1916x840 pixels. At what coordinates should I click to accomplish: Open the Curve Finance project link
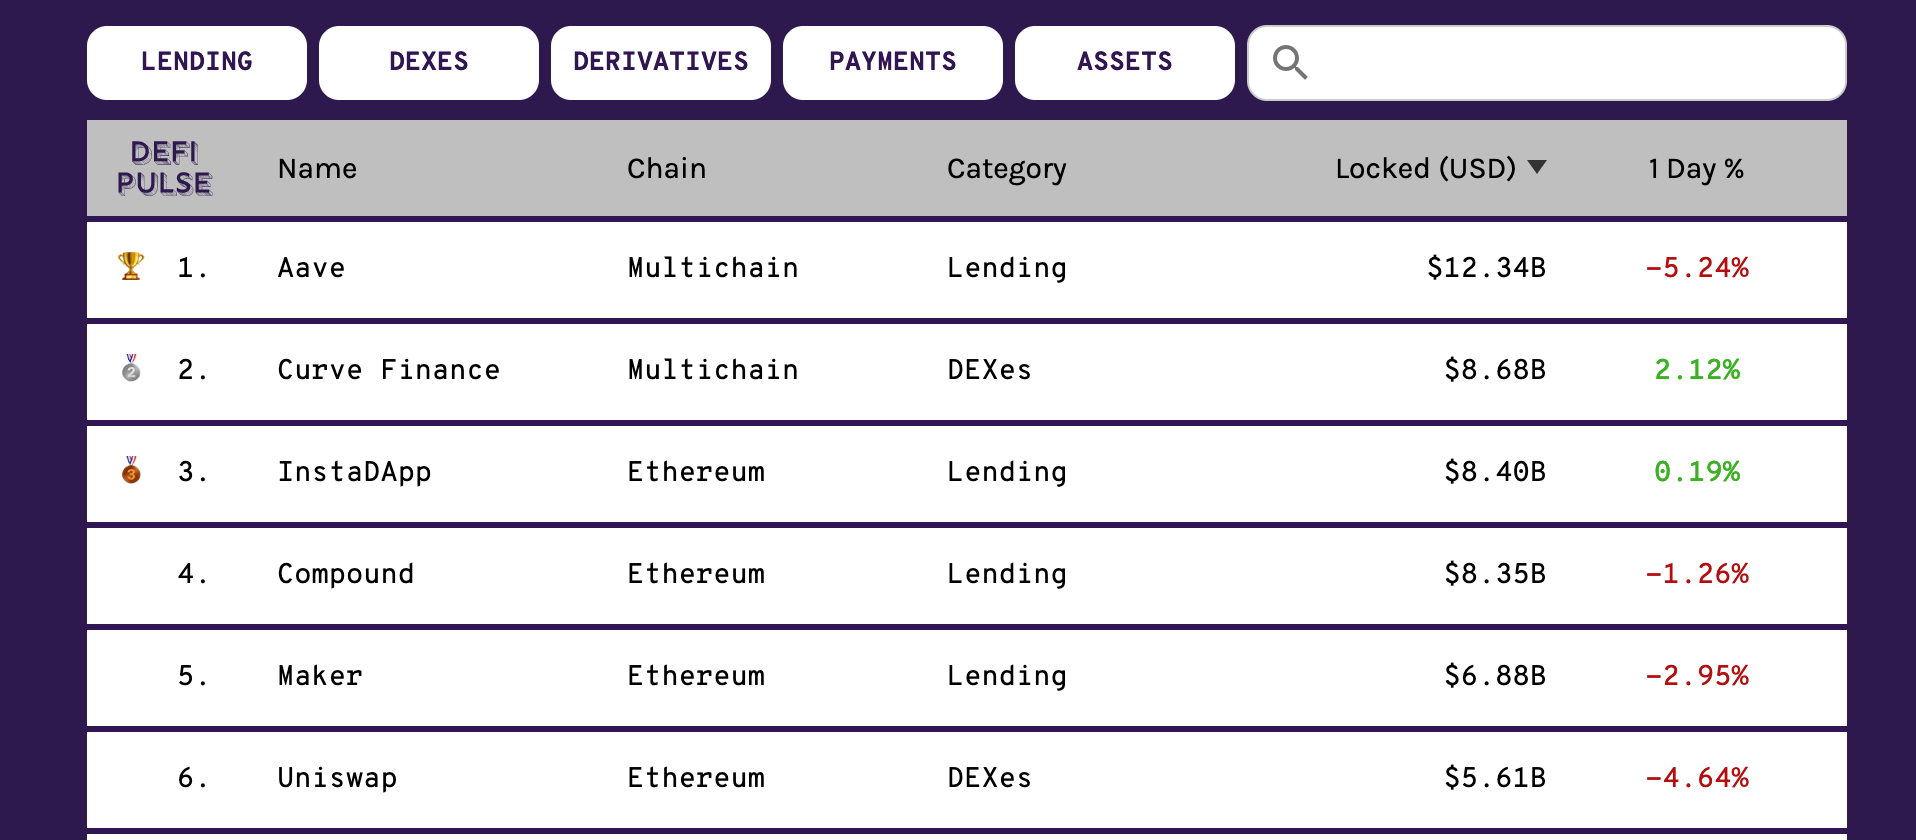(x=388, y=370)
